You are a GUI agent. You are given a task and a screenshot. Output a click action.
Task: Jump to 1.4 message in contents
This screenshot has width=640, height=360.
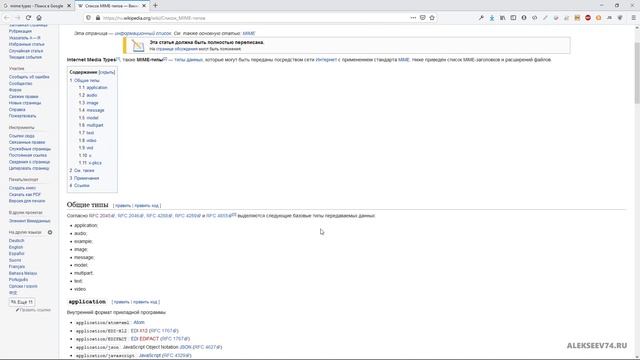[91, 110]
